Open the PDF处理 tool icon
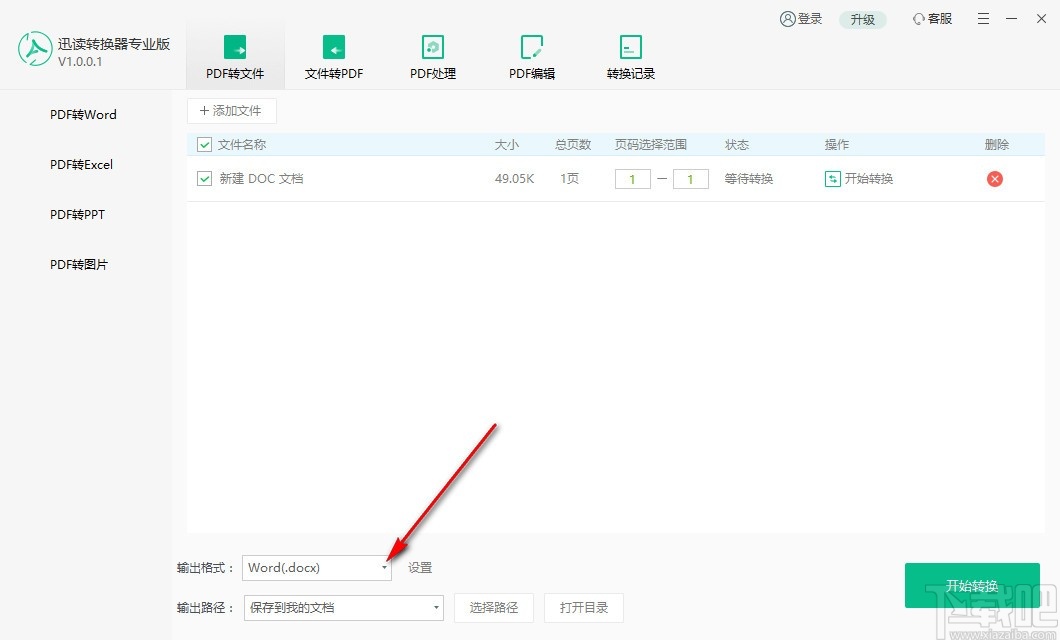1060x640 pixels. pyautogui.click(x=432, y=55)
